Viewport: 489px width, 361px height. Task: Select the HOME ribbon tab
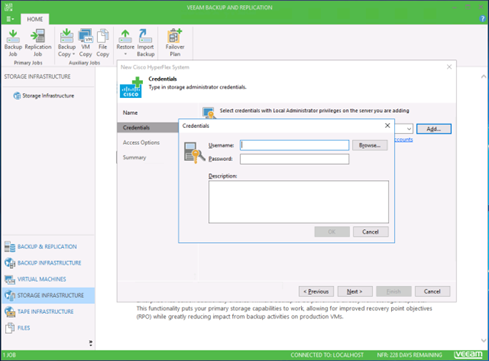(35, 19)
